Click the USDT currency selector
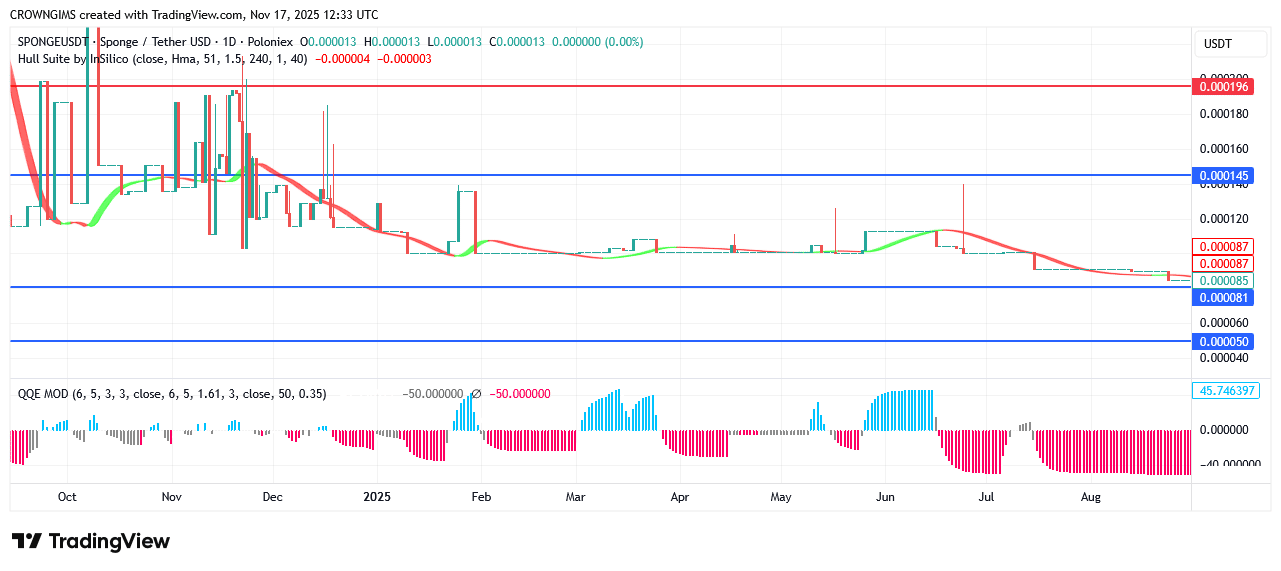The width and height of the screenshot is (1281, 571). tap(1217, 44)
